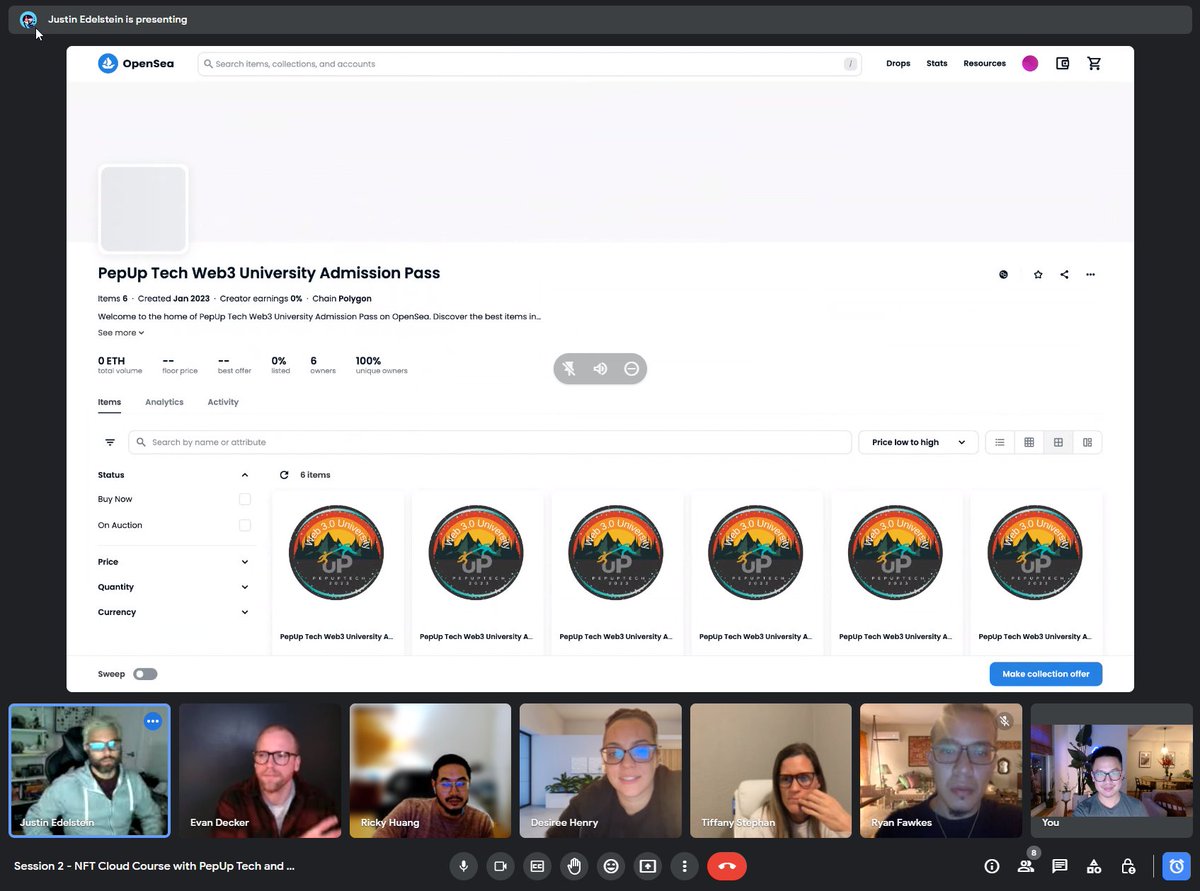This screenshot has width=1200, height=891.
Task: Switch to small grid view layout
Action: tap(1029, 442)
